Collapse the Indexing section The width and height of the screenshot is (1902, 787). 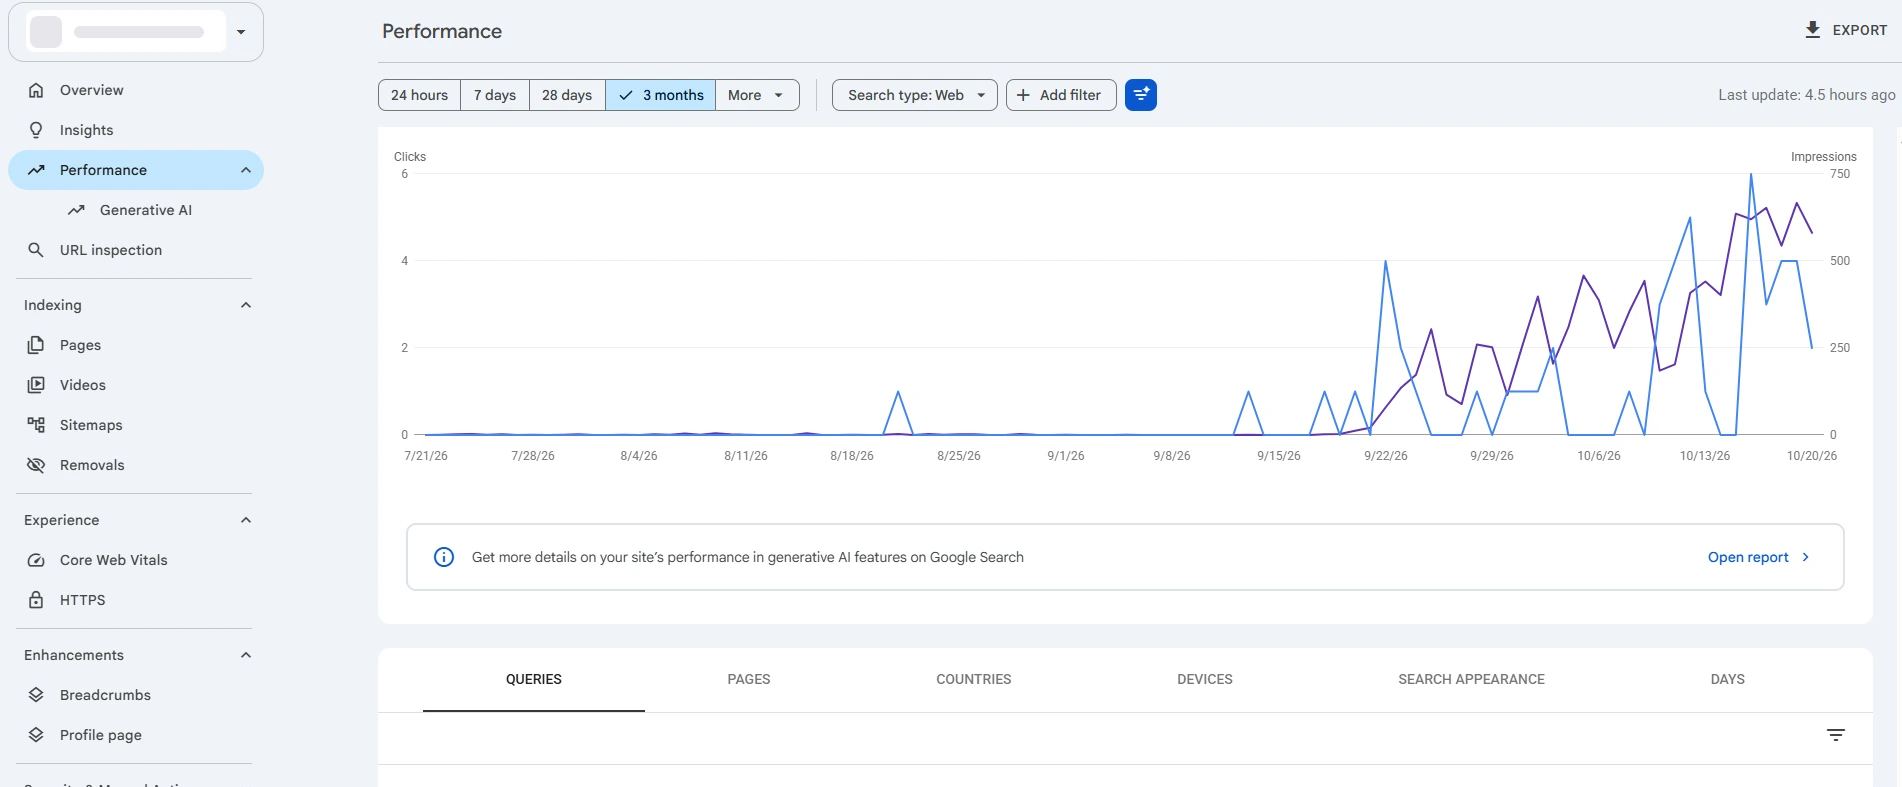246,305
